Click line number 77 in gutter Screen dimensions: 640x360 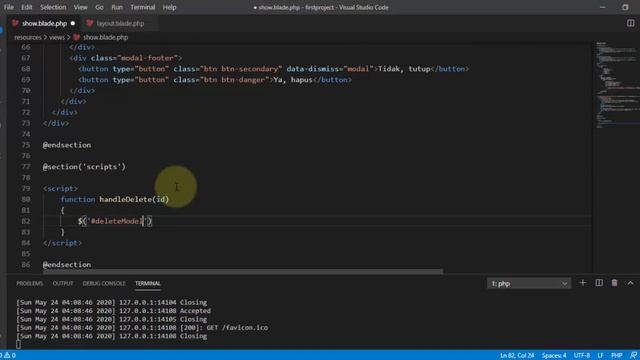[x=26, y=167]
